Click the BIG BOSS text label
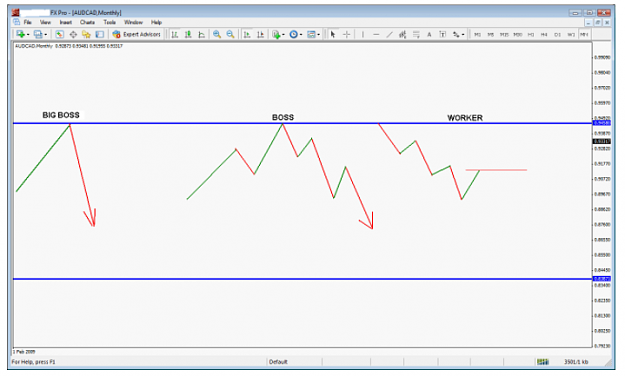625x376 pixels. coord(61,115)
